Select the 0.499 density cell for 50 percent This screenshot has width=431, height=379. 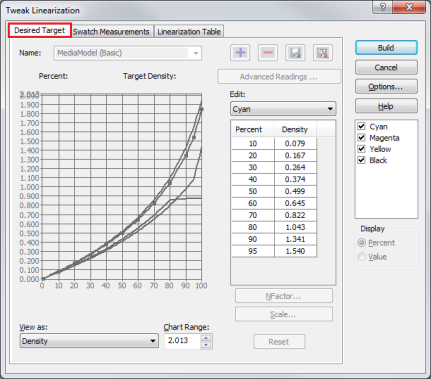[x=295, y=191]
